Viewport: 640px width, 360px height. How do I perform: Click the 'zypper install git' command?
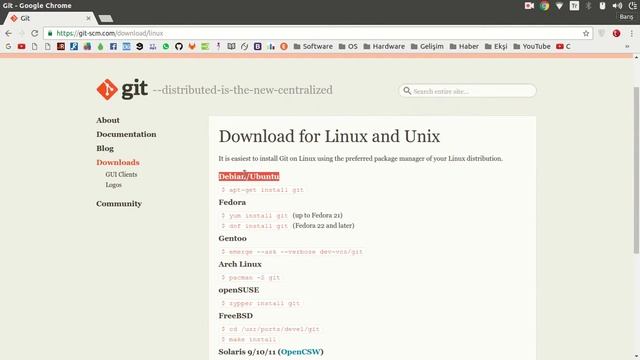click(260, 303)
